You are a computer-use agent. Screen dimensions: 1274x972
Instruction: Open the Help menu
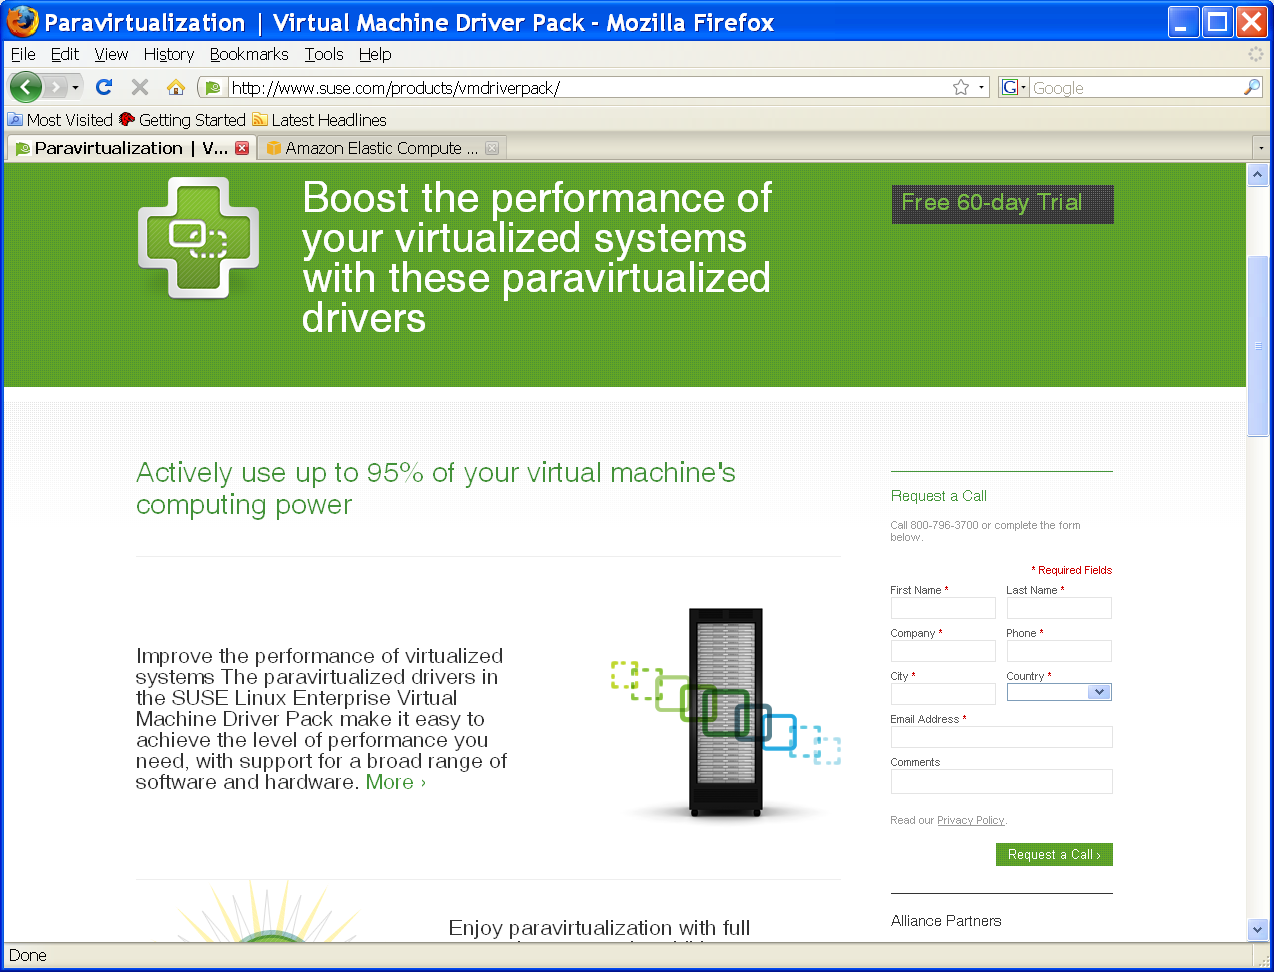(x=375, y=54)
